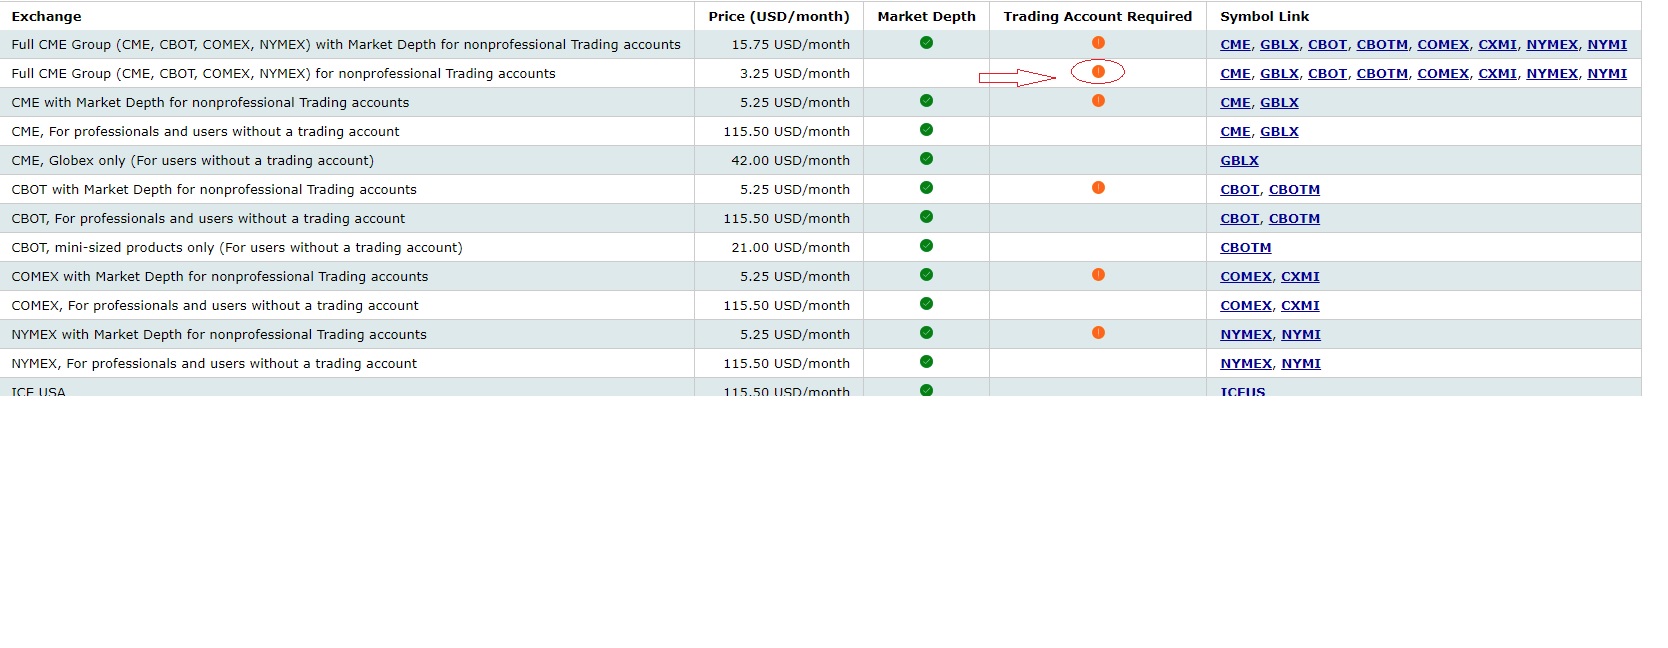Open NYMI link in 3.25 USD/month row

(1607, 74)
